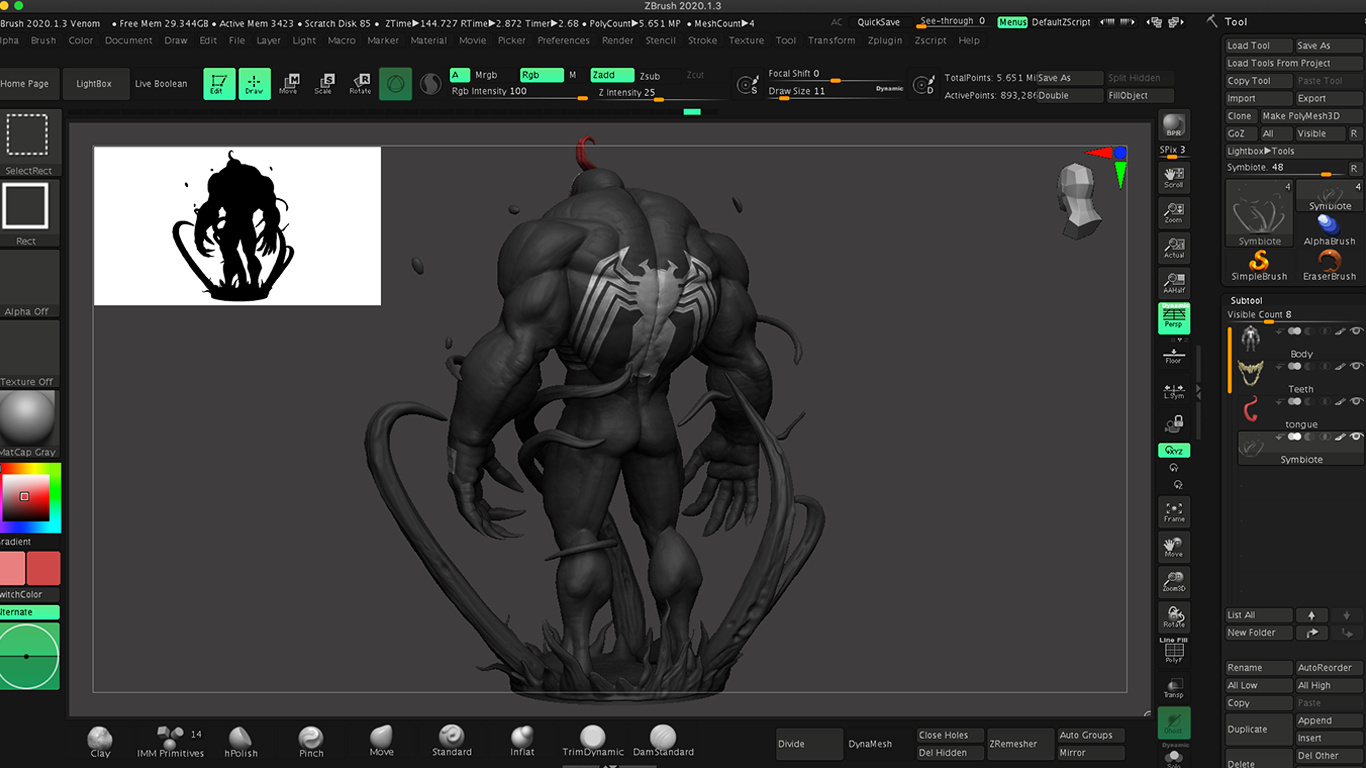Toggle Transp transparency
The height and width of the screenshot is (768, 1366).
[1174, 687]
